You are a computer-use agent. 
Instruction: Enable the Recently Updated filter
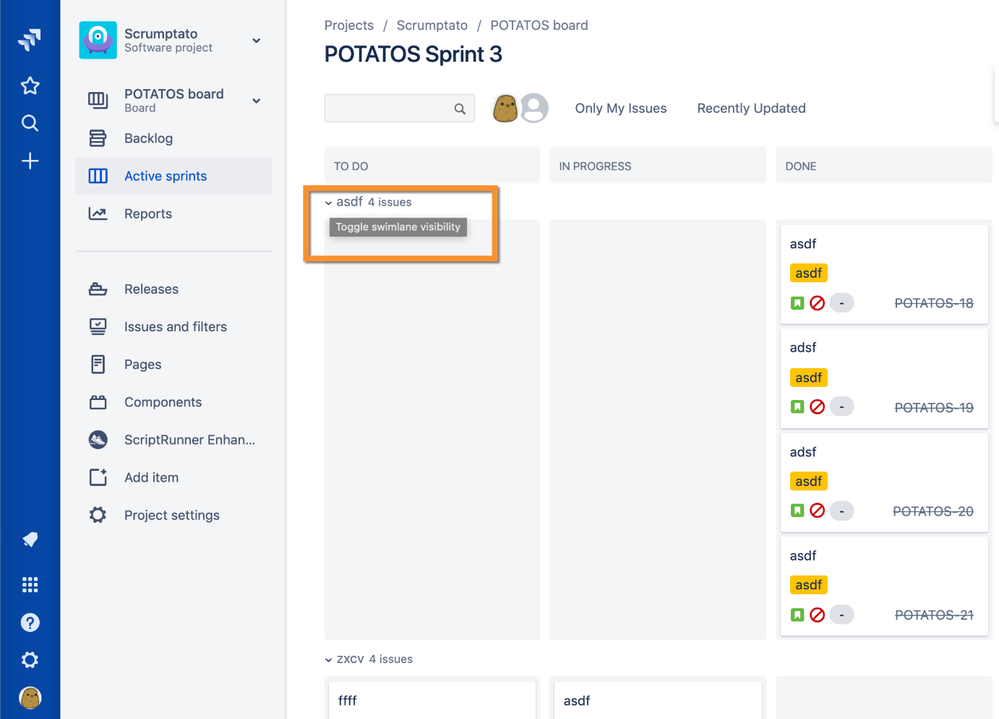click(751, 108)
